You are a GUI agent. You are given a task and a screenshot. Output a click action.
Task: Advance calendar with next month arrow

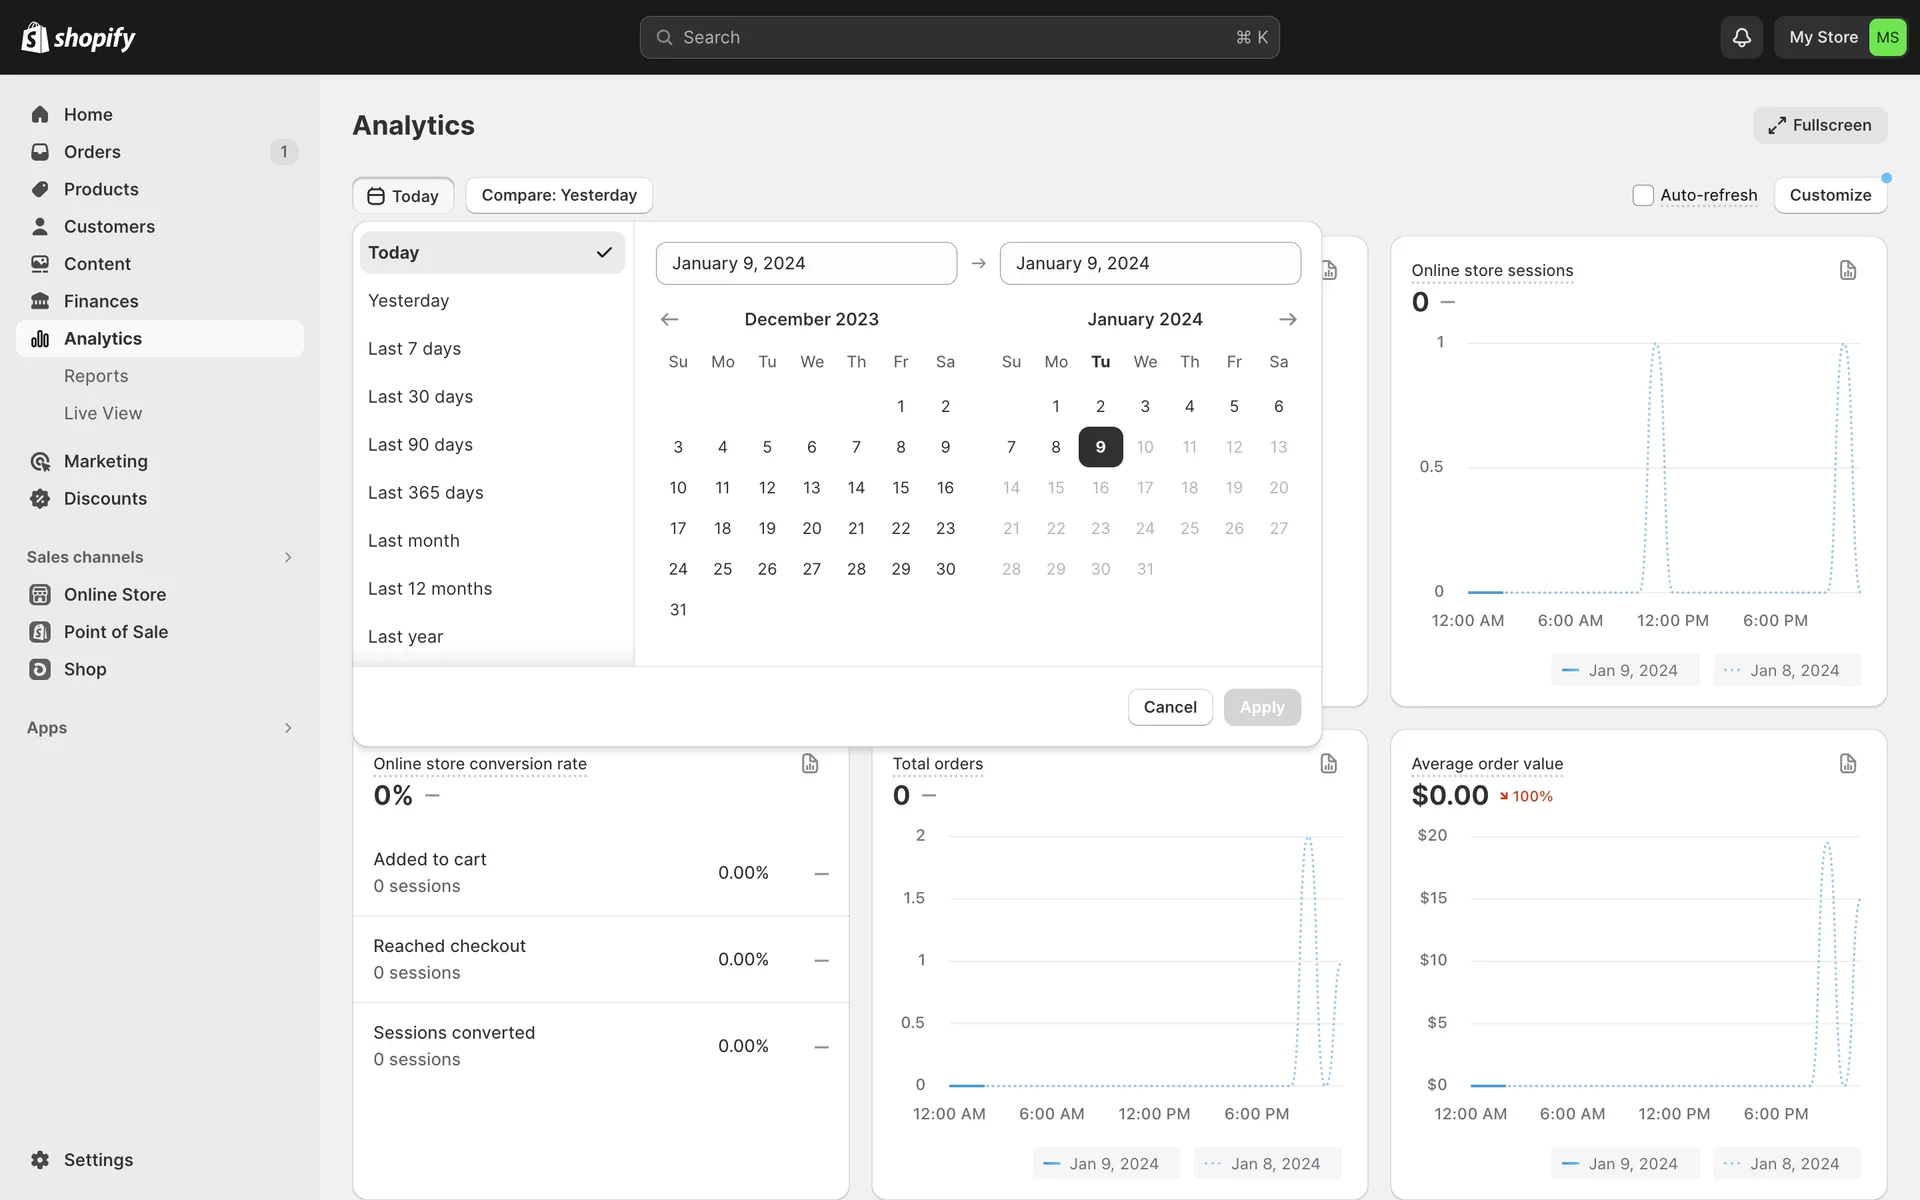(x=1287, y=319)
